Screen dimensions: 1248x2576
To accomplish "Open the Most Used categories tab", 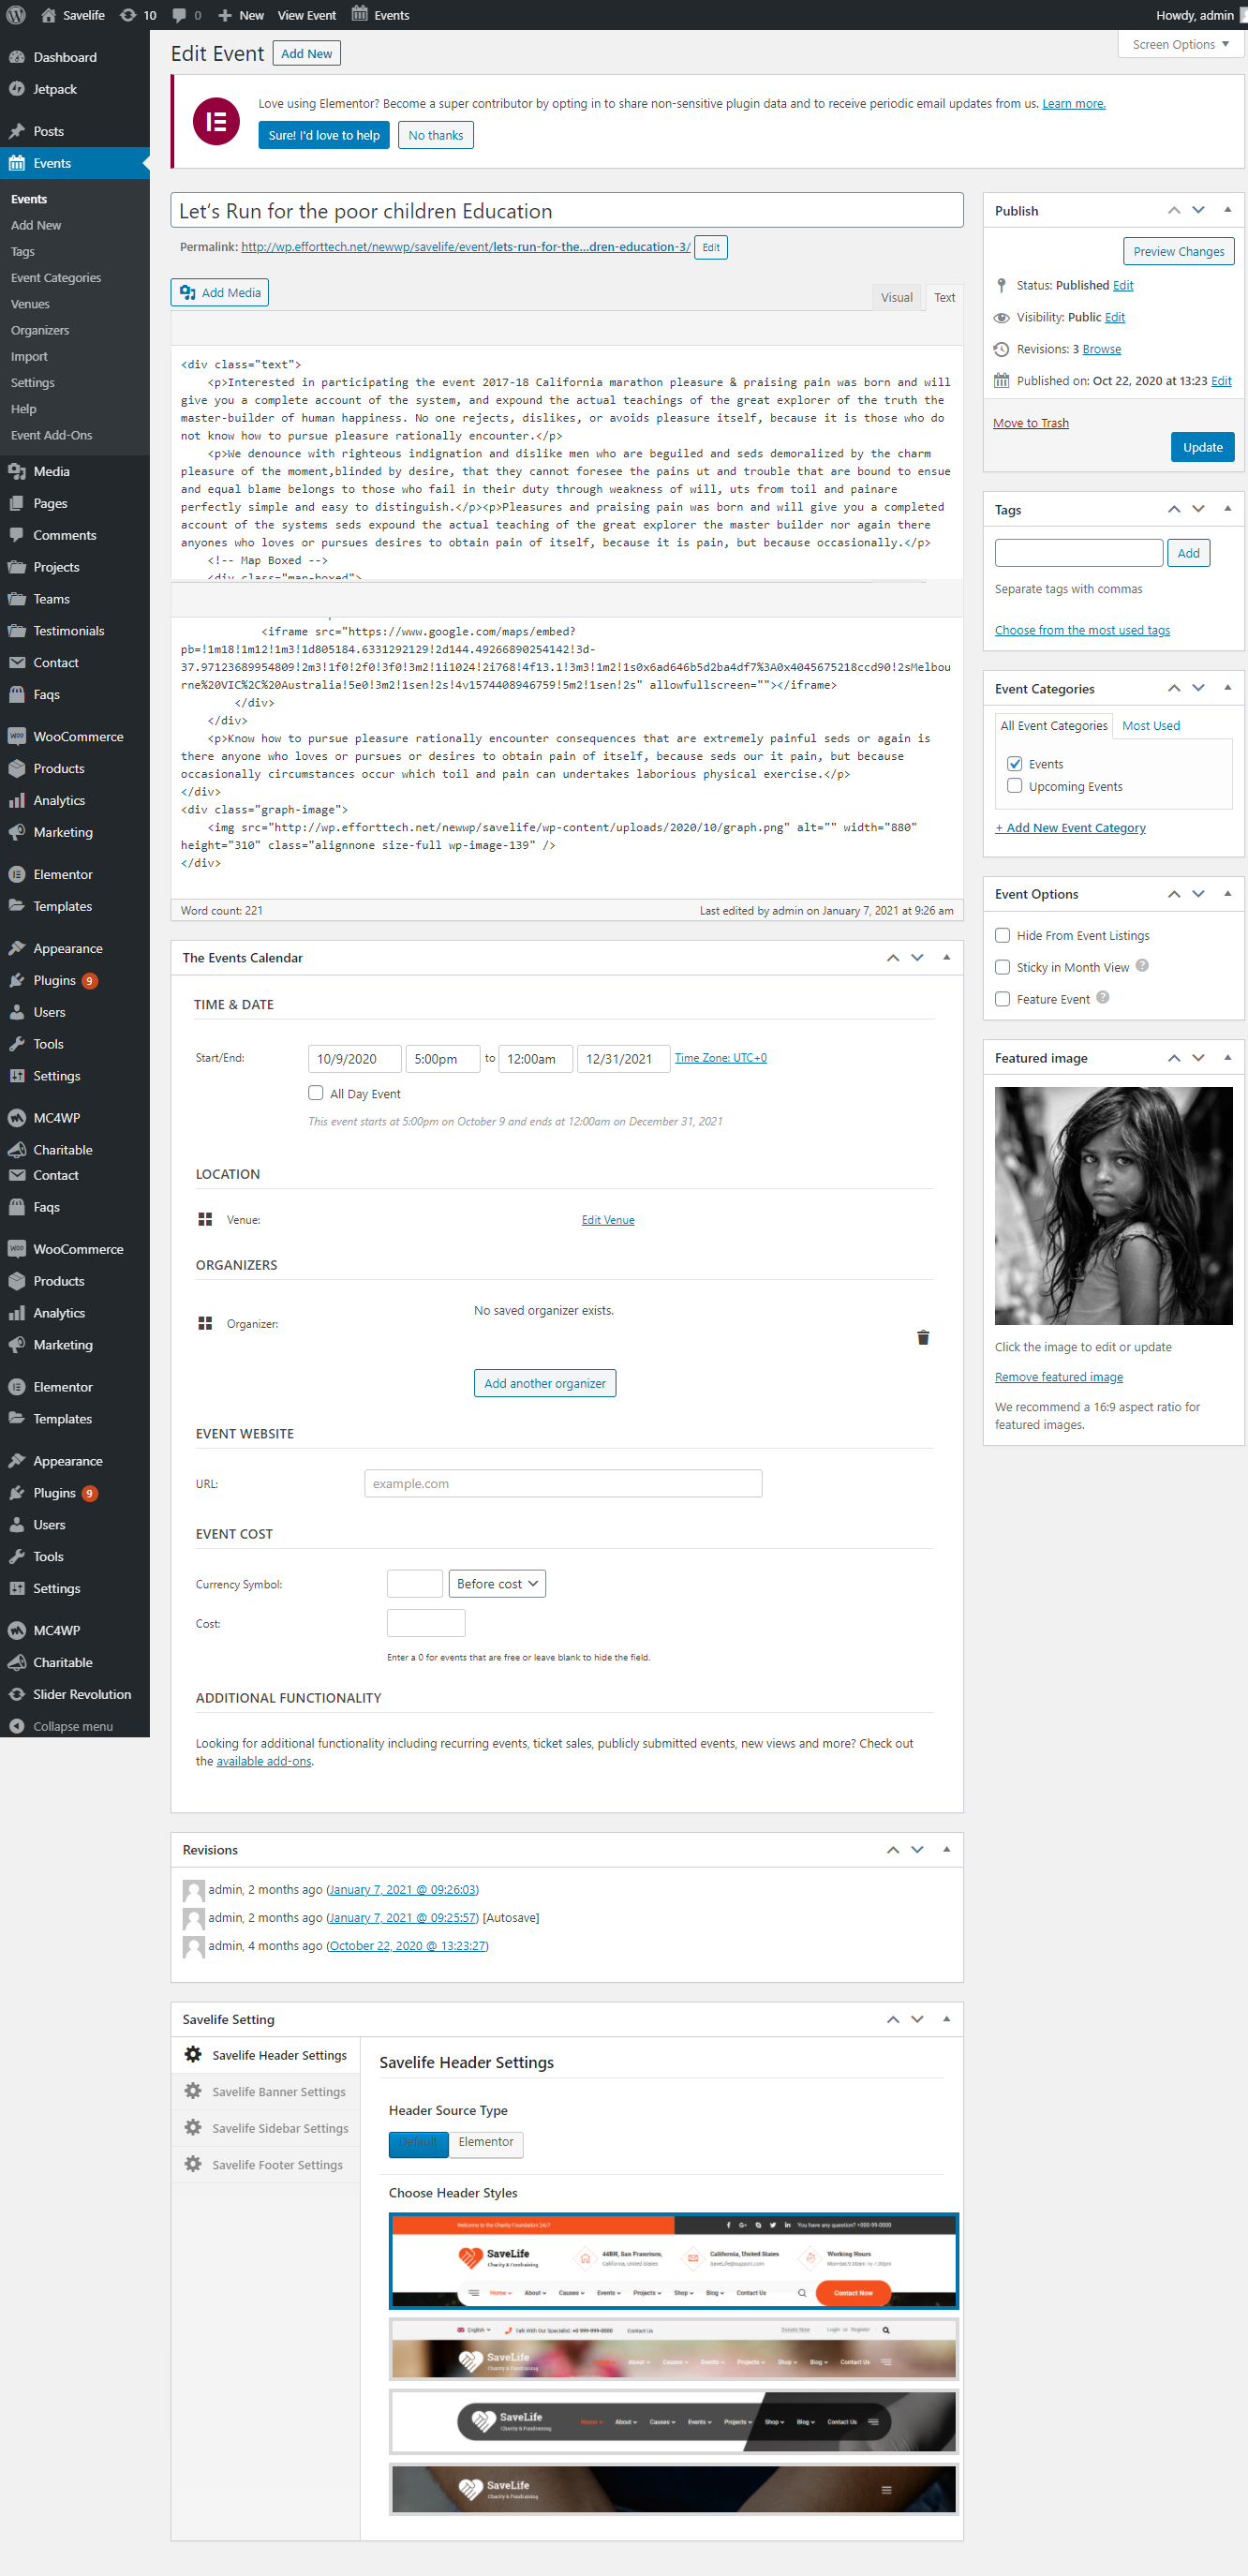I will click(1150, 725).
